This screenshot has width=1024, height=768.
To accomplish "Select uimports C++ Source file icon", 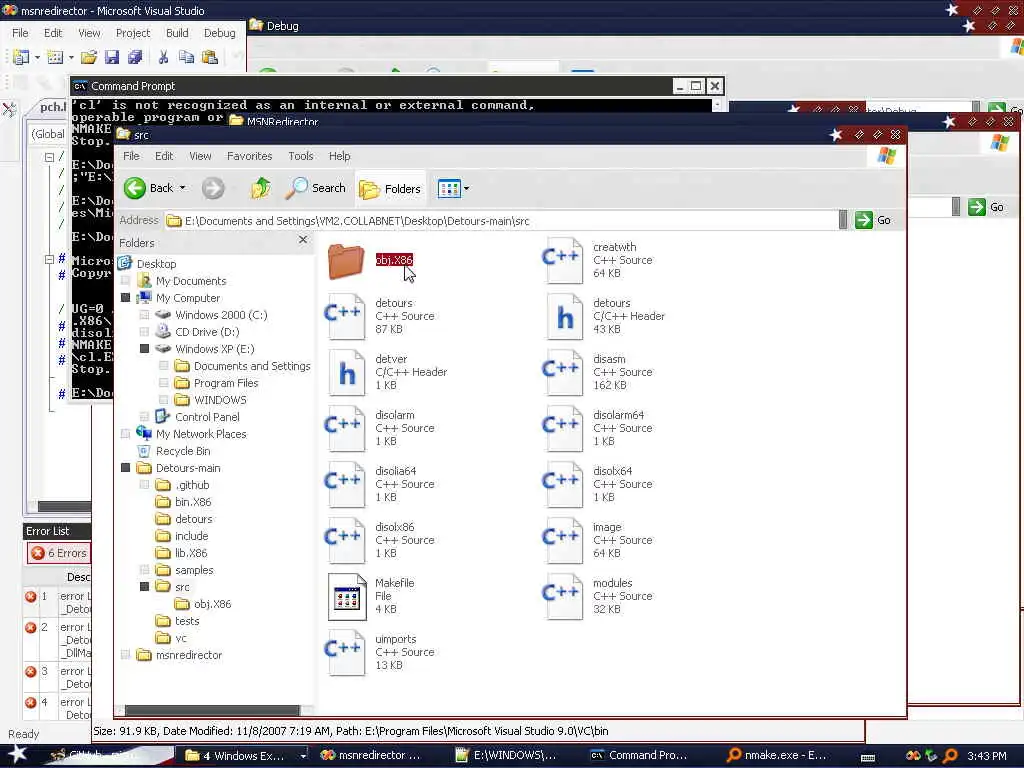I will (344, 653).
